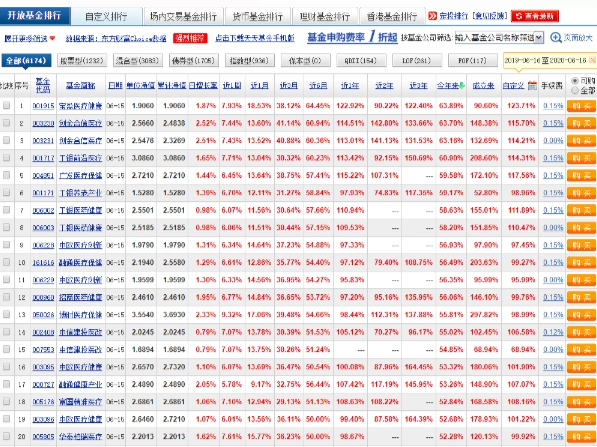Click the 基金申购费率1折起 link
Screen dimensions: 597x447
pos(352,37)
